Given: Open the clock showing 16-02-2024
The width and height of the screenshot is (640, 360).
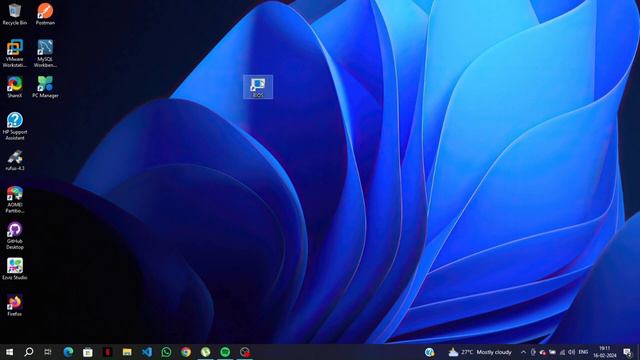Looking at the screenshot, I should point(605,352).
